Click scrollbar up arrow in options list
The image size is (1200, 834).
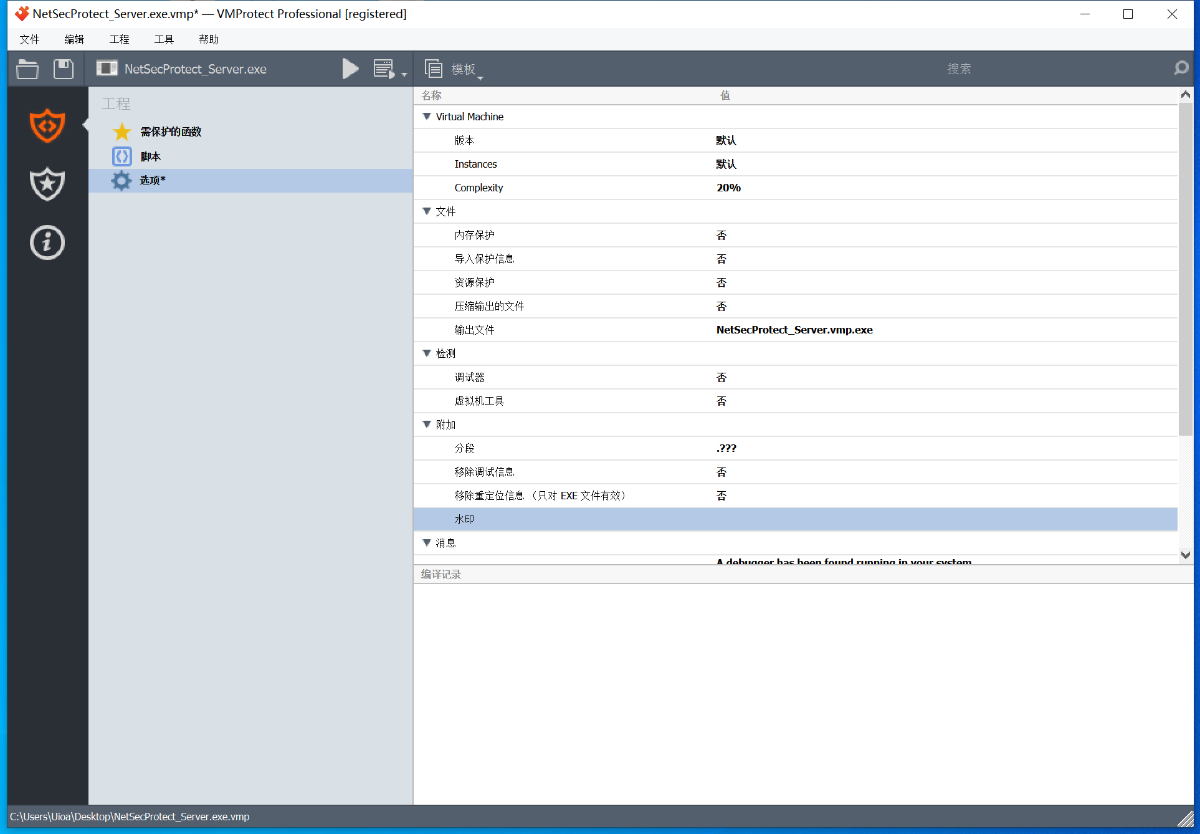coord(1186,95)
